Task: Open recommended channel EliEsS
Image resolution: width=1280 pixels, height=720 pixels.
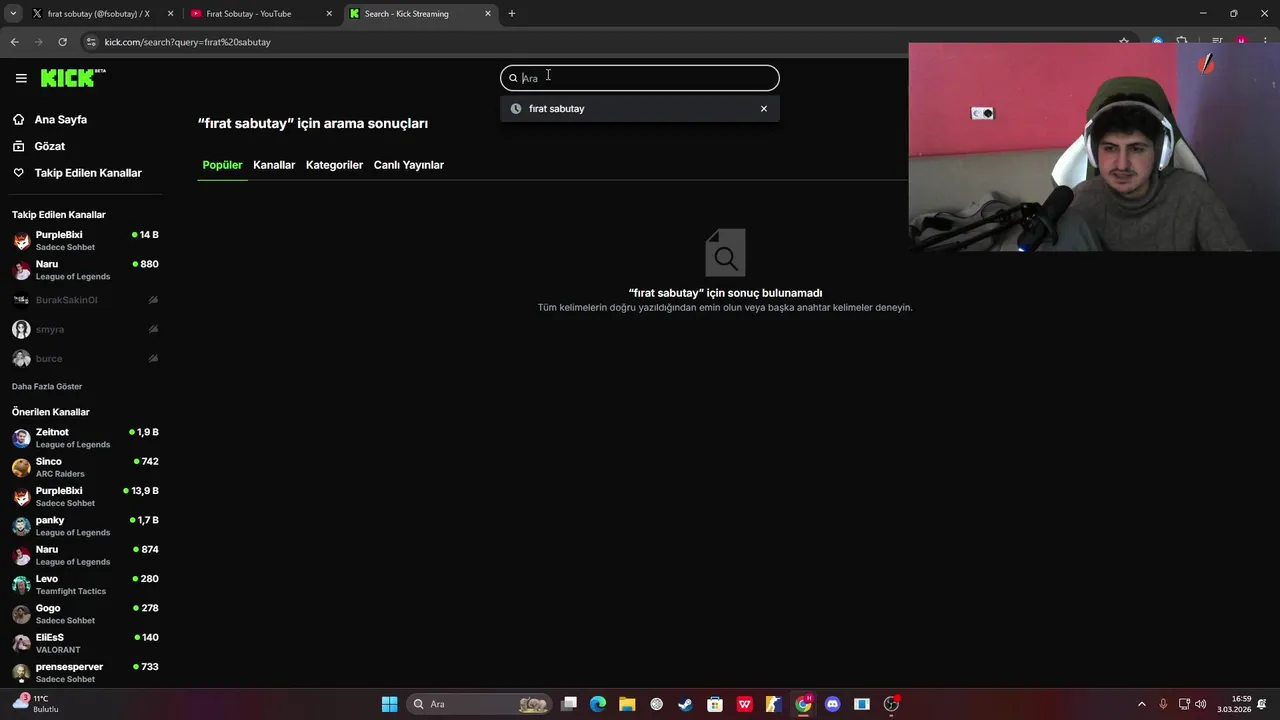Action: [85, 643]
